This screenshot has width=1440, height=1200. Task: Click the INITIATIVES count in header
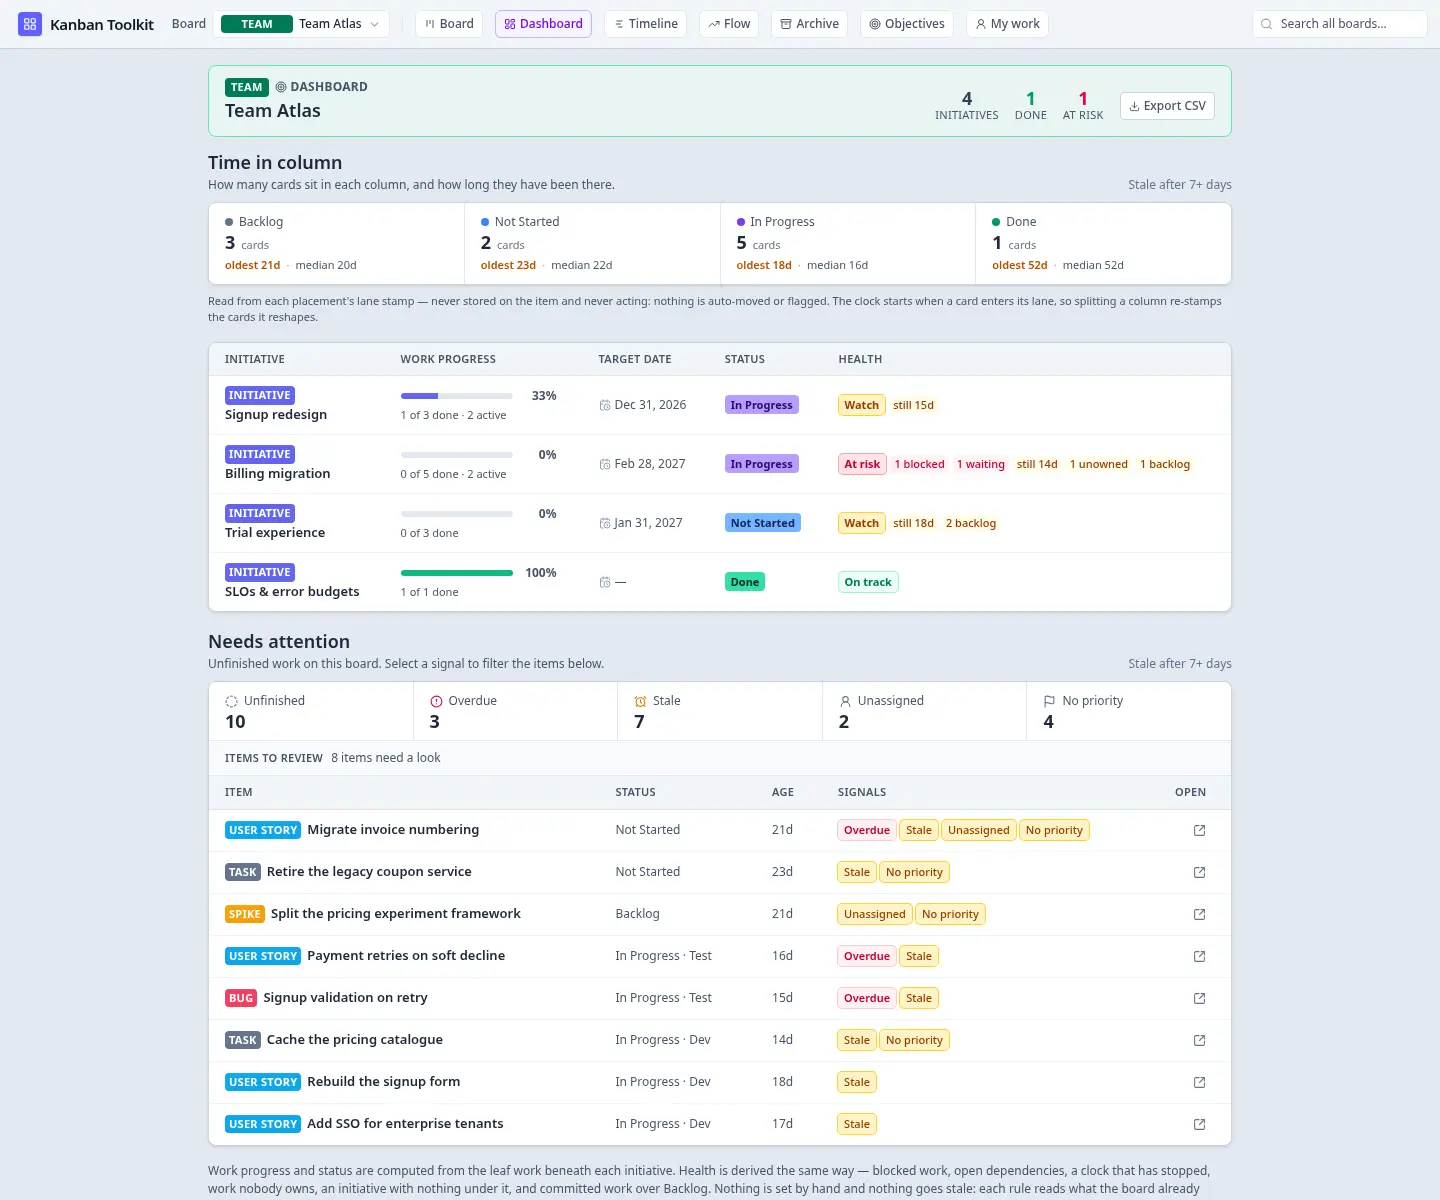pos(966,105)
